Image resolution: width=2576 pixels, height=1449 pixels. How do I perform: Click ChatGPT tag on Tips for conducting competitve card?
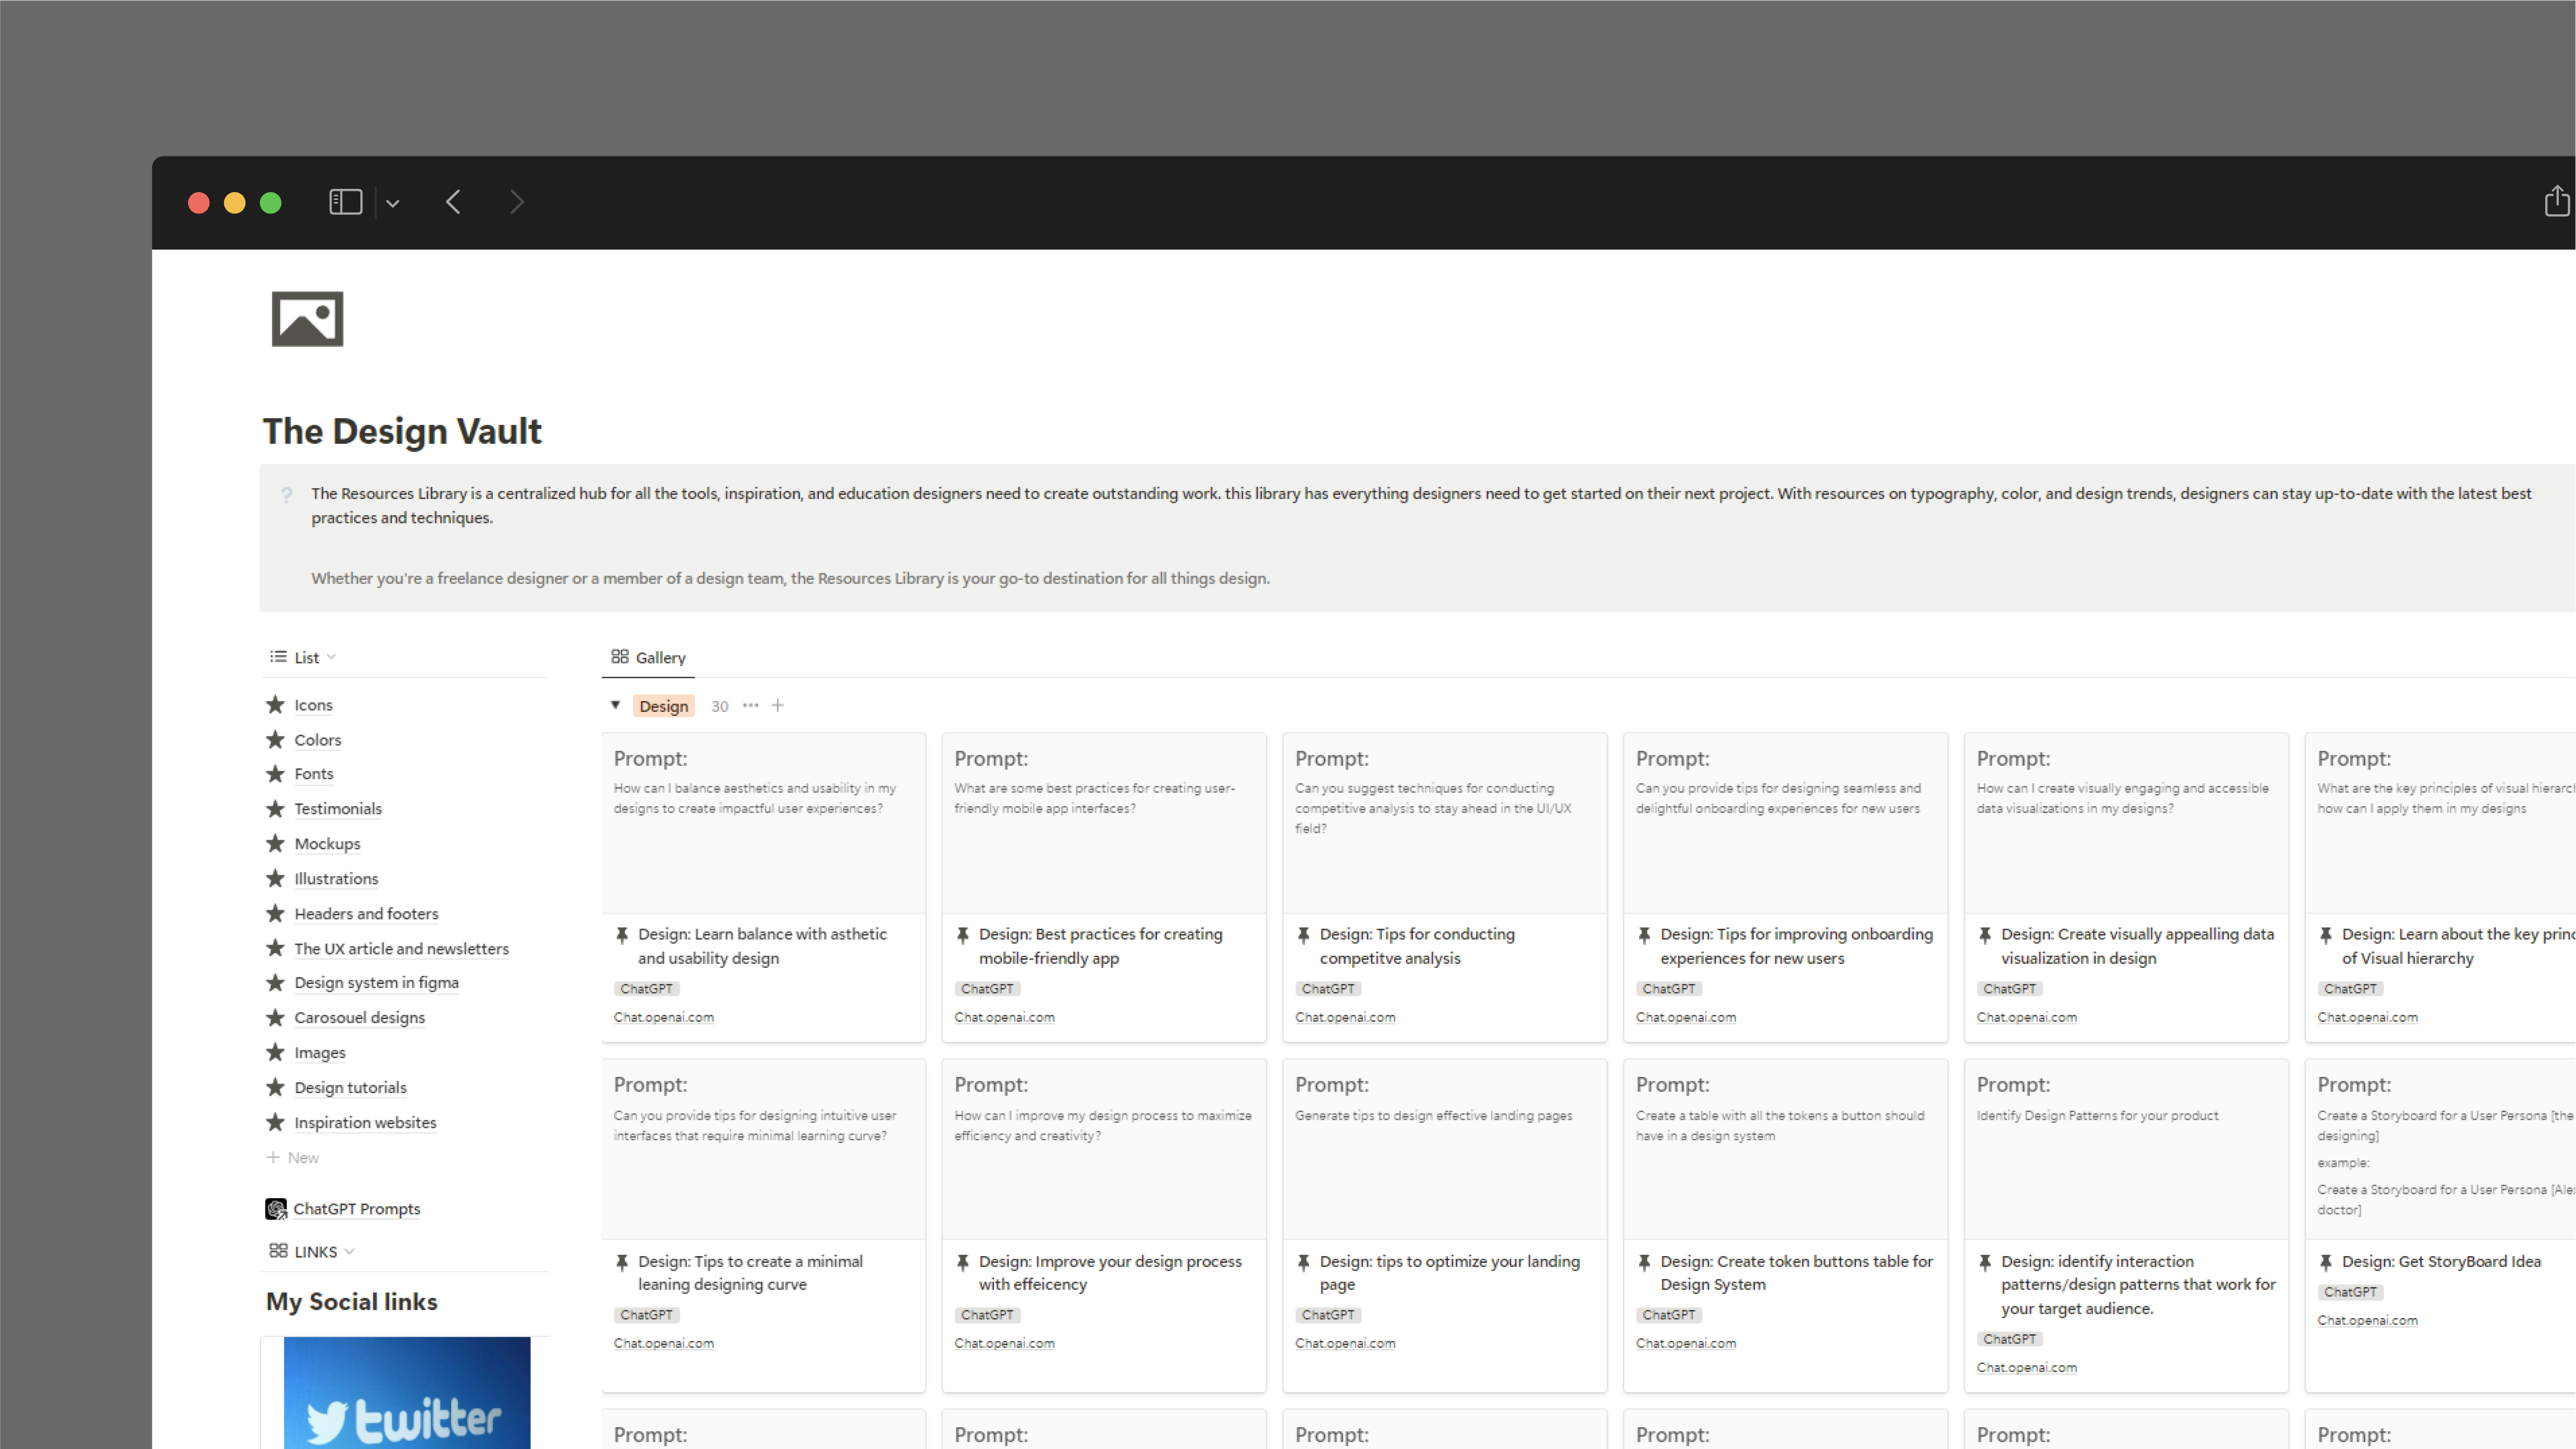coord(1327,989)
